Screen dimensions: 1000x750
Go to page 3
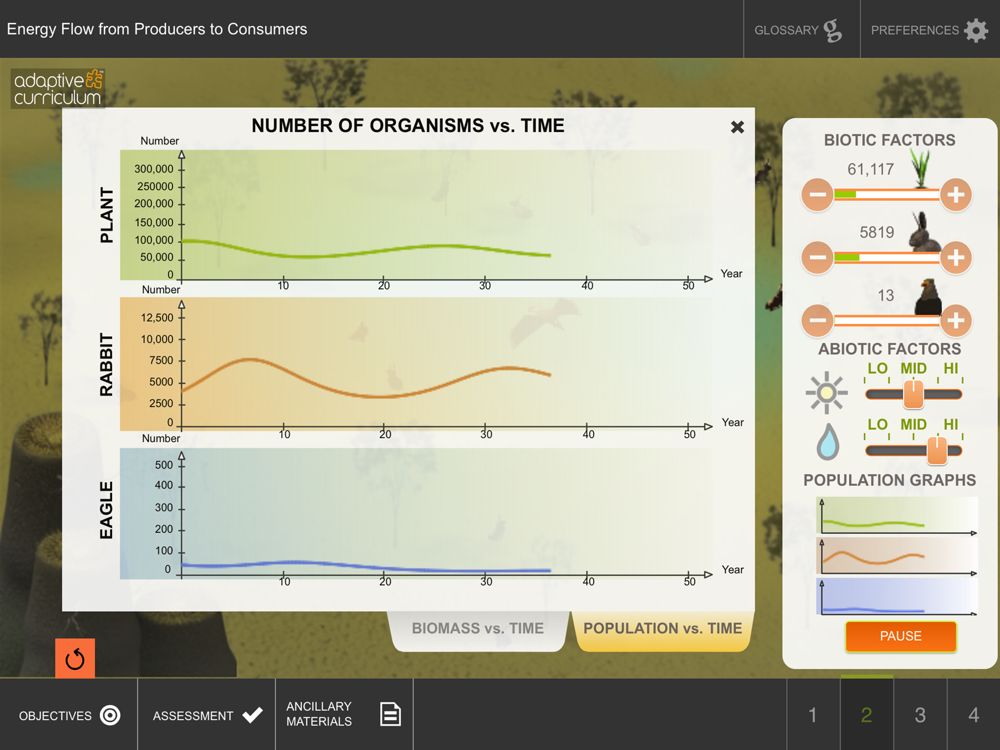920,715
